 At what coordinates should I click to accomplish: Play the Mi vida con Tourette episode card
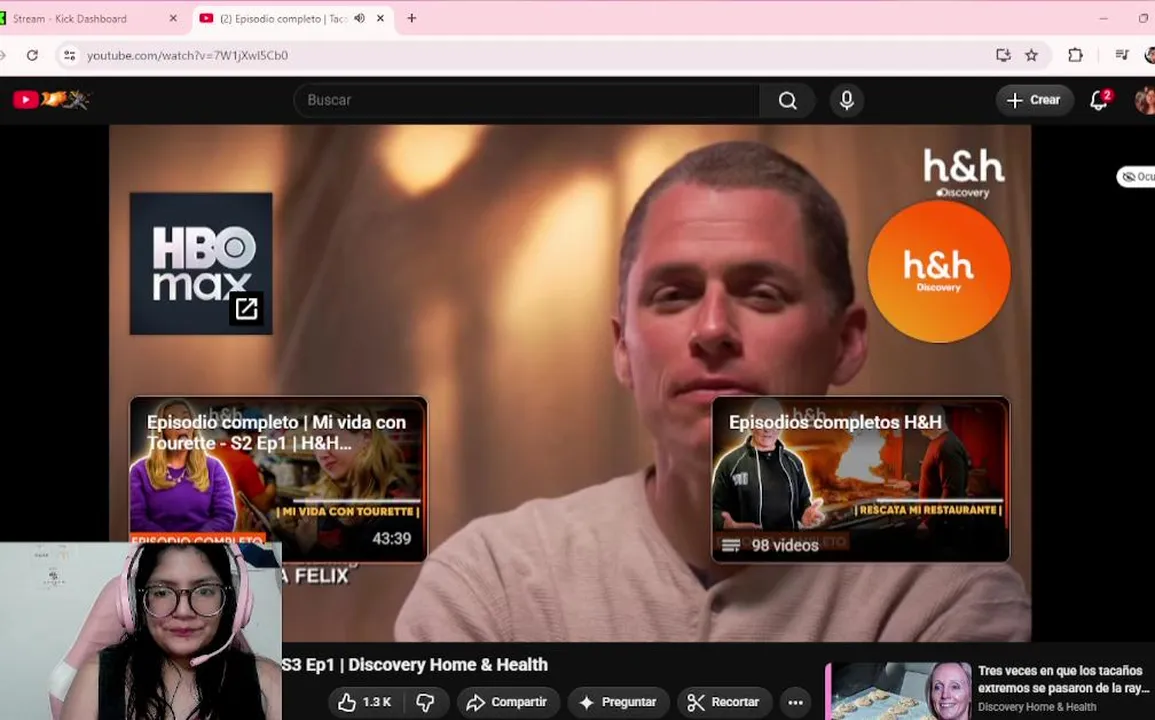click(278, 479)
